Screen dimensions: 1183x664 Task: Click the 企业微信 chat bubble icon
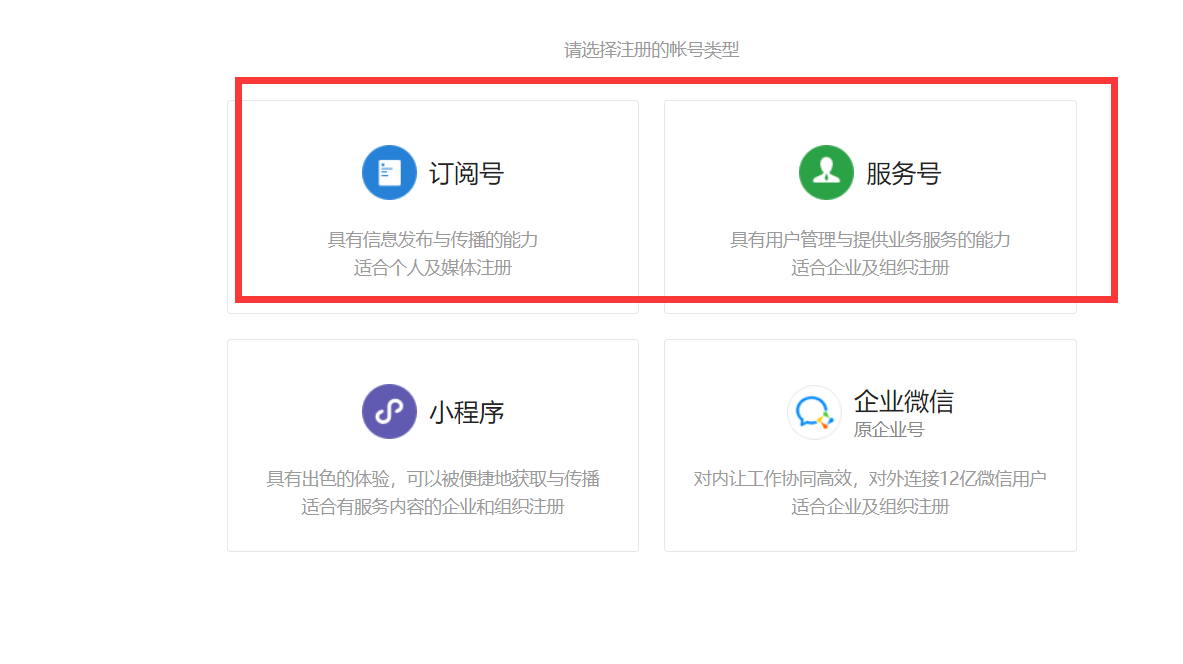814,413
